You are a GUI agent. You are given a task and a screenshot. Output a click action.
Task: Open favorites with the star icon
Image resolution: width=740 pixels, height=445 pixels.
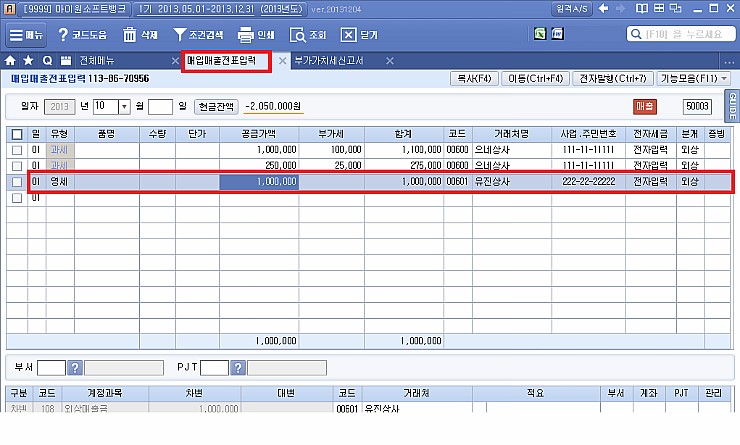(28, 60)
